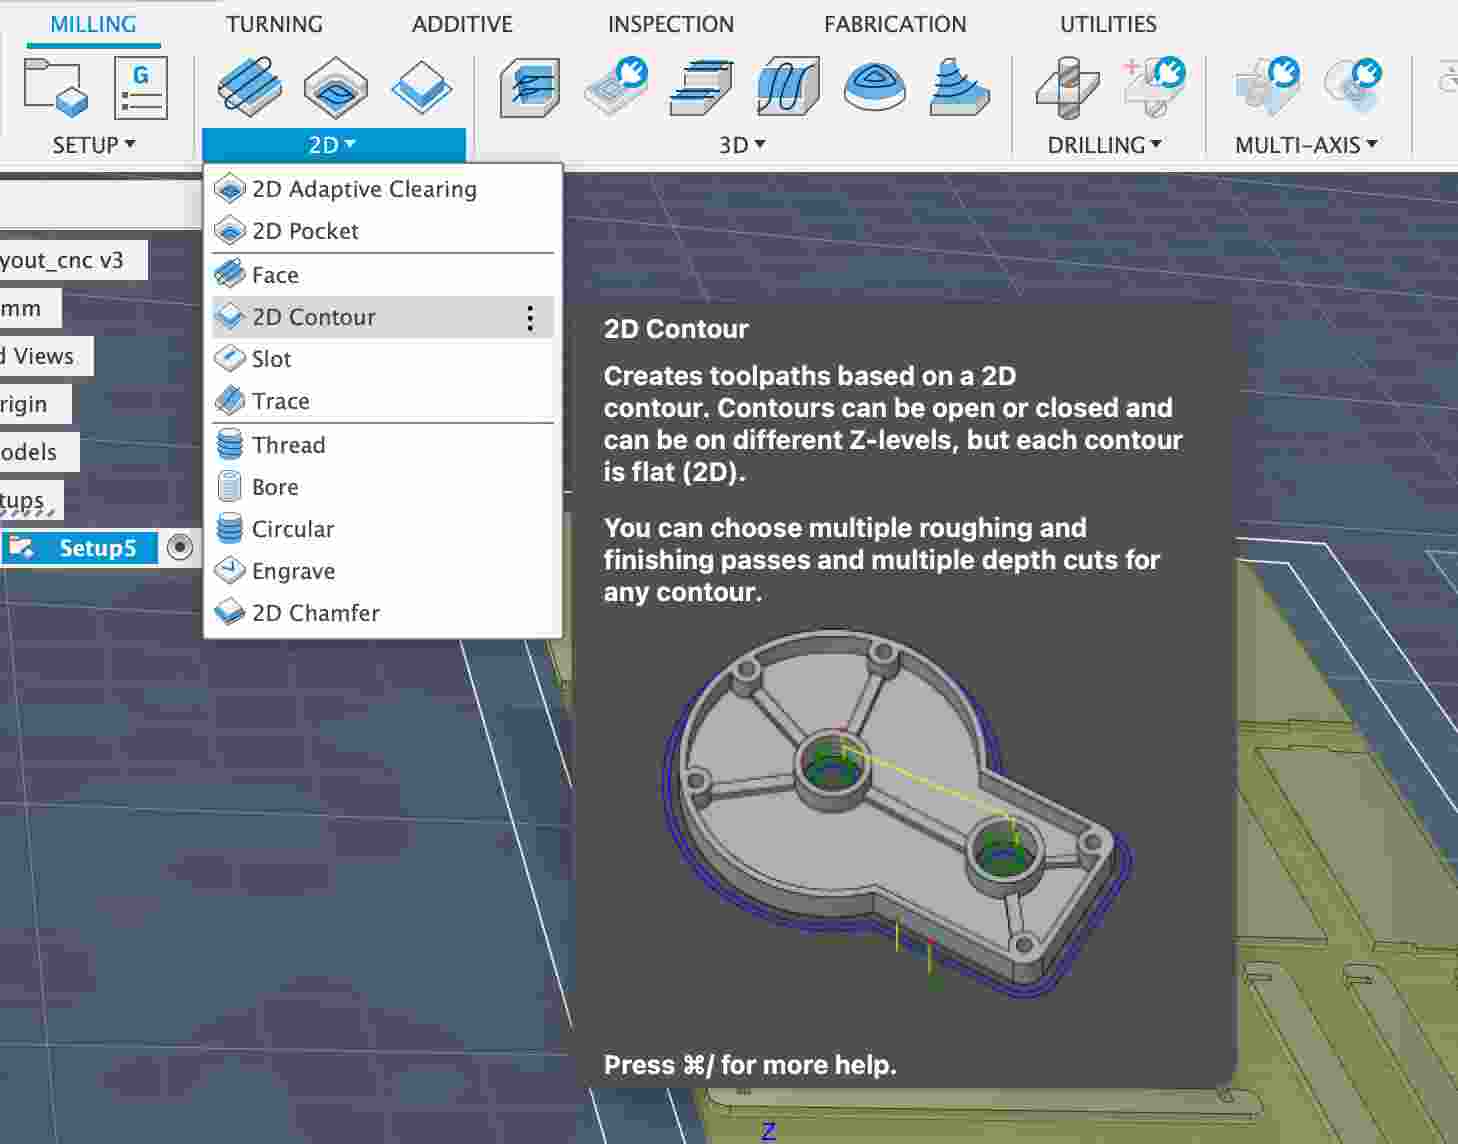The width and height of the screenshot is (1458, 1144).
Task: Choose Bore from the 2D menu
Action: point(383,487)
